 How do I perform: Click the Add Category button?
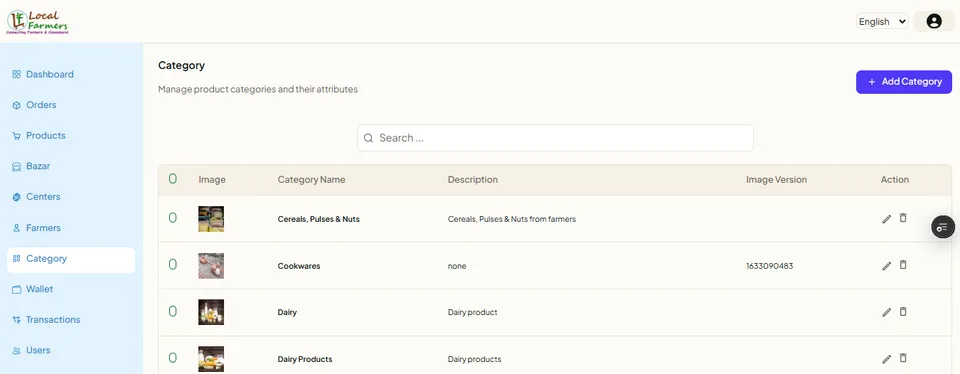[x=904, y=82]
